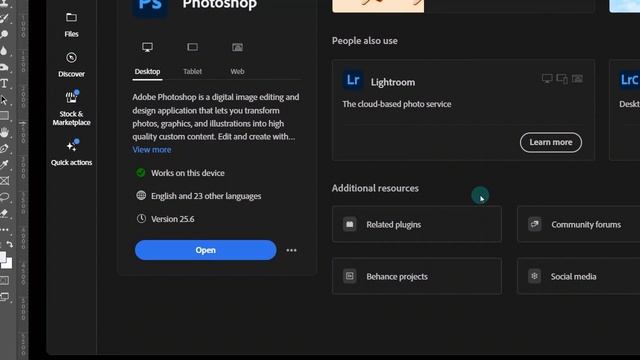
Task: Select the background color swatch
Action: [8, 264]
